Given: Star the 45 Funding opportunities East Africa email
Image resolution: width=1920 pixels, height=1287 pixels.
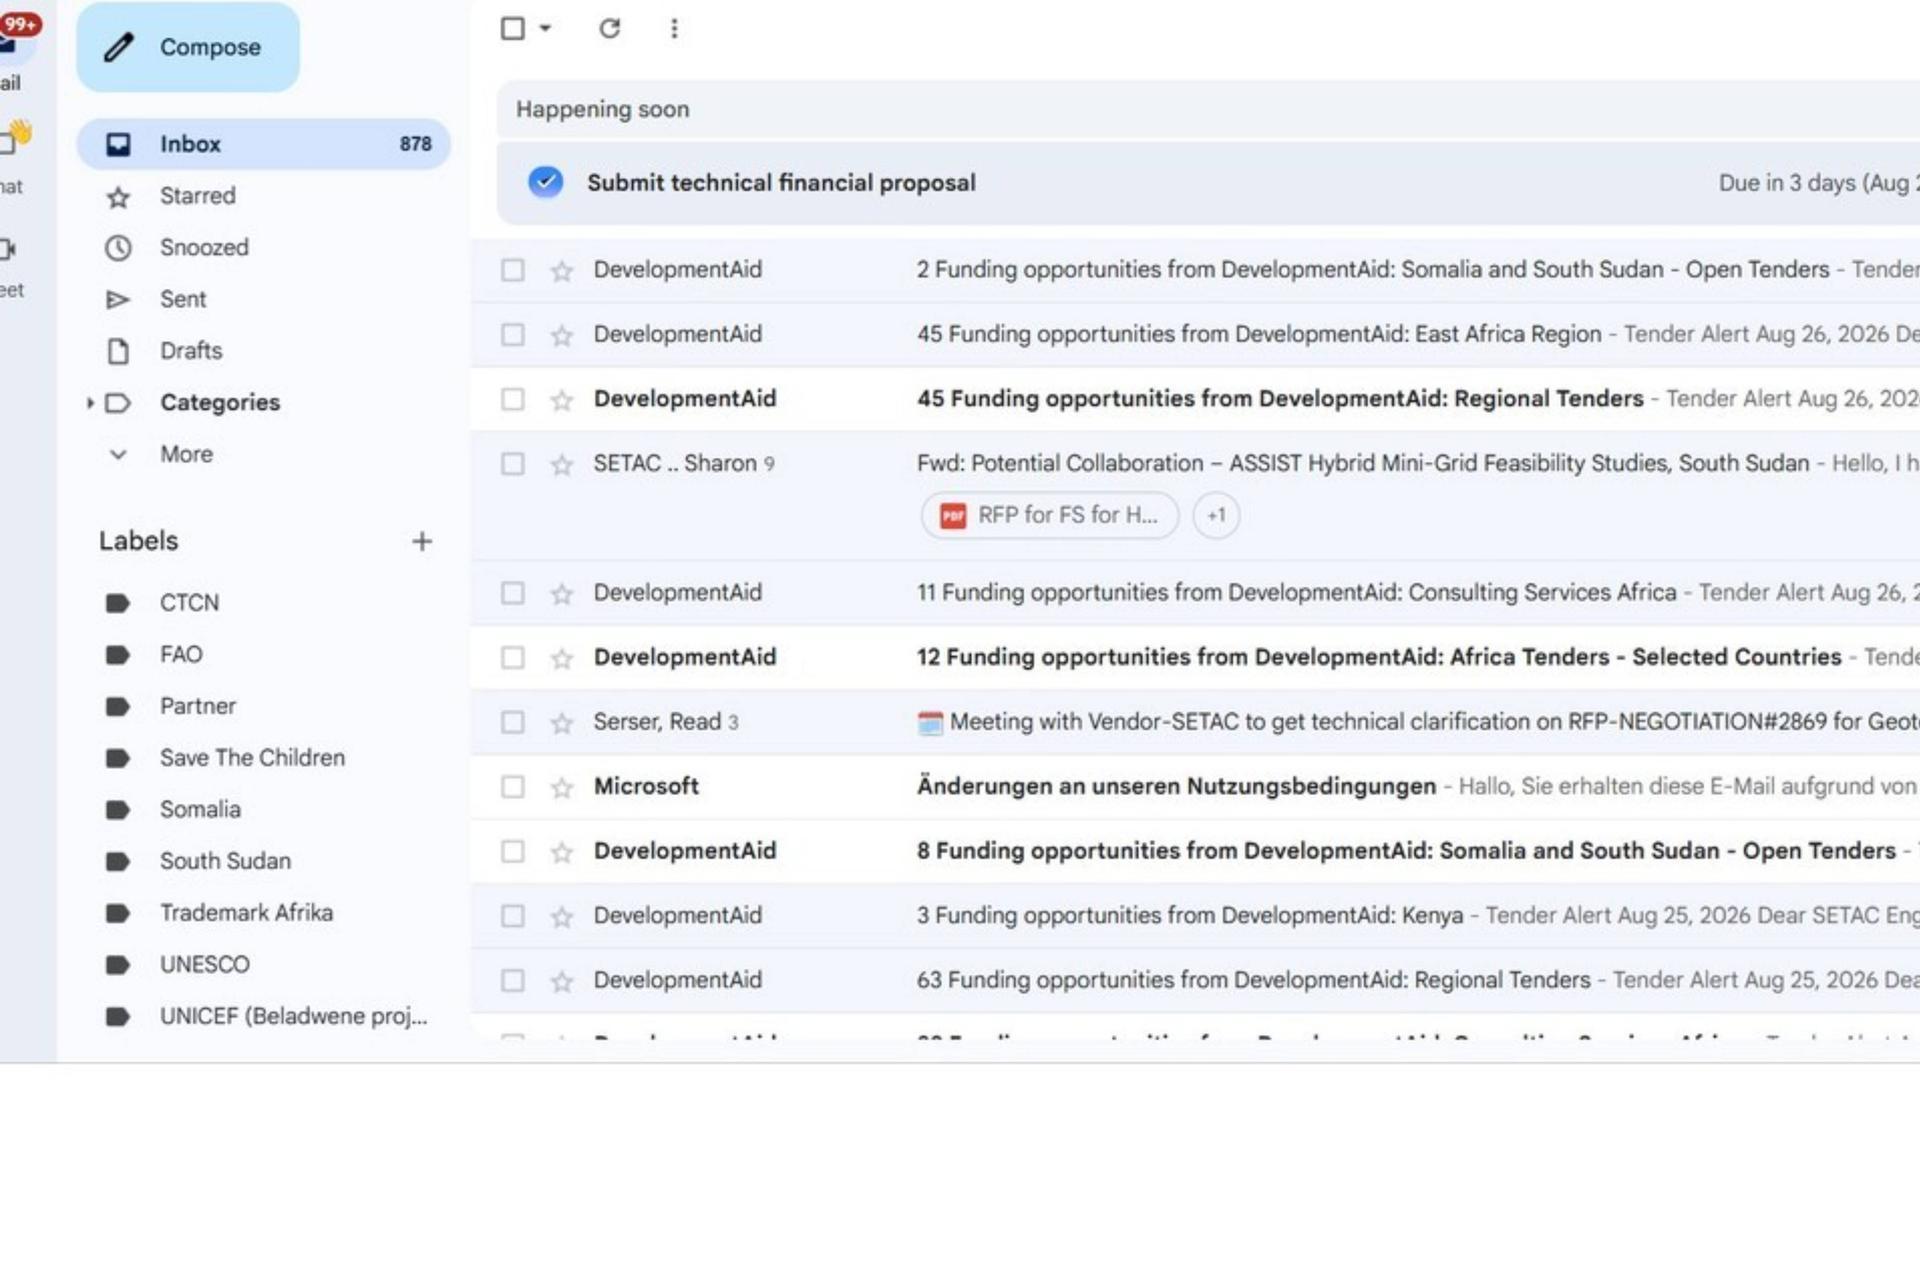Looking at the screenshot, I should click(562, 335).
